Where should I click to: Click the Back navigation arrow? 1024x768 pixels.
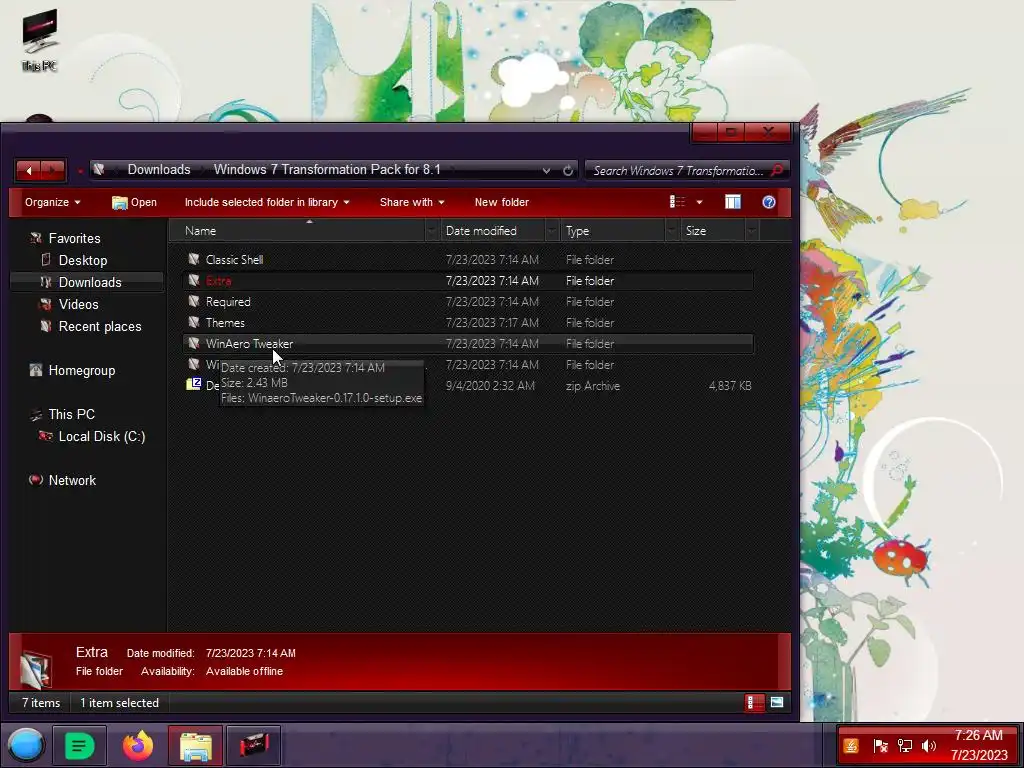29,170
